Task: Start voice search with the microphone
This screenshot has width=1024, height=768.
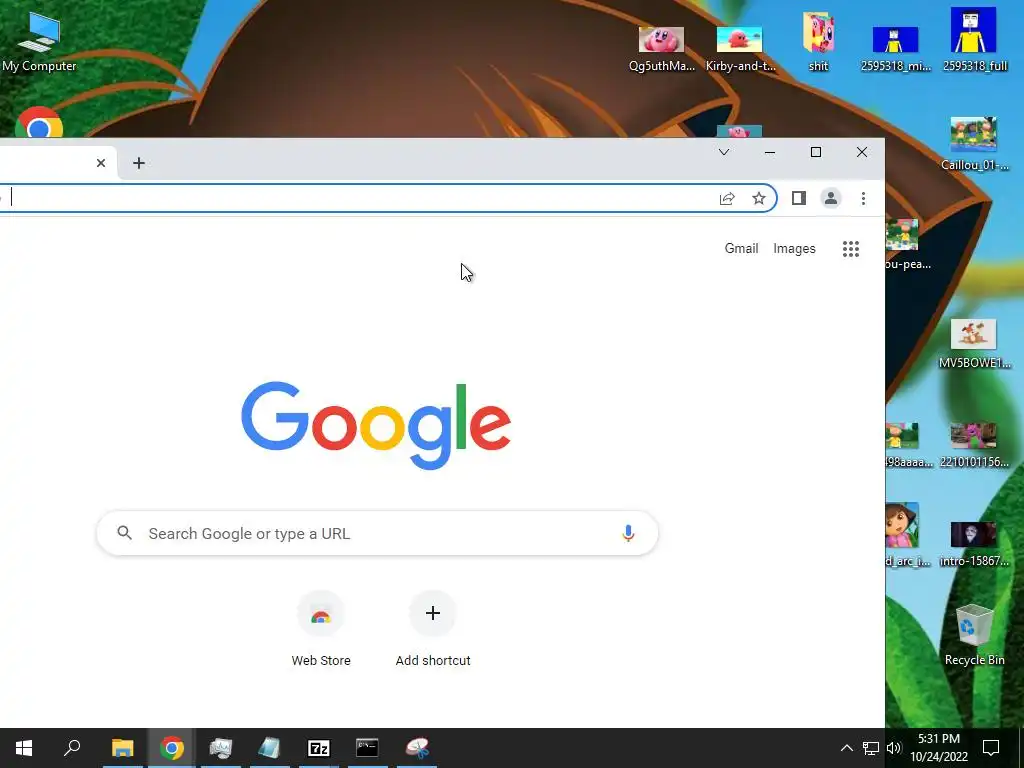Action: pos(628,533)
